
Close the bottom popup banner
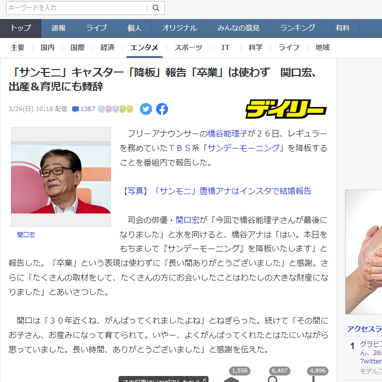pos(204,379)
